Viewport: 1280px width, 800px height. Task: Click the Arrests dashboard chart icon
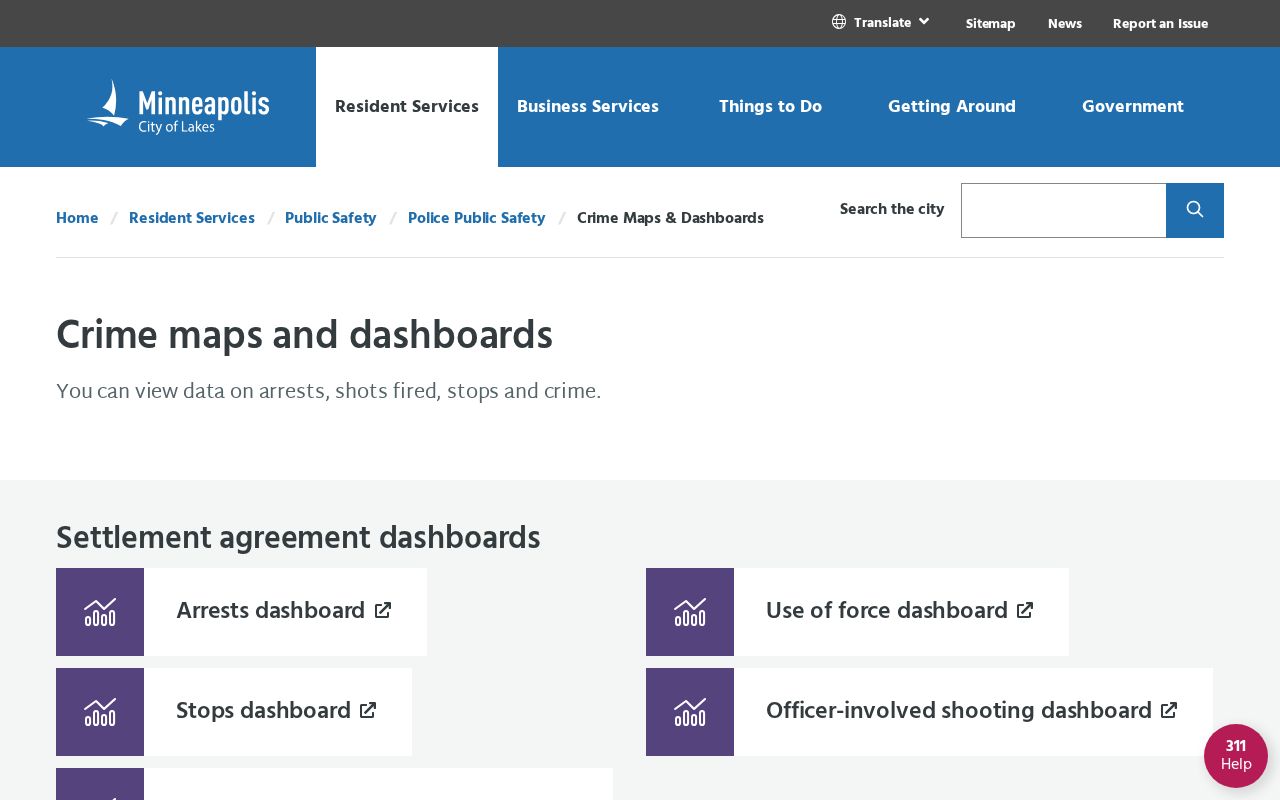click(100, 612)
